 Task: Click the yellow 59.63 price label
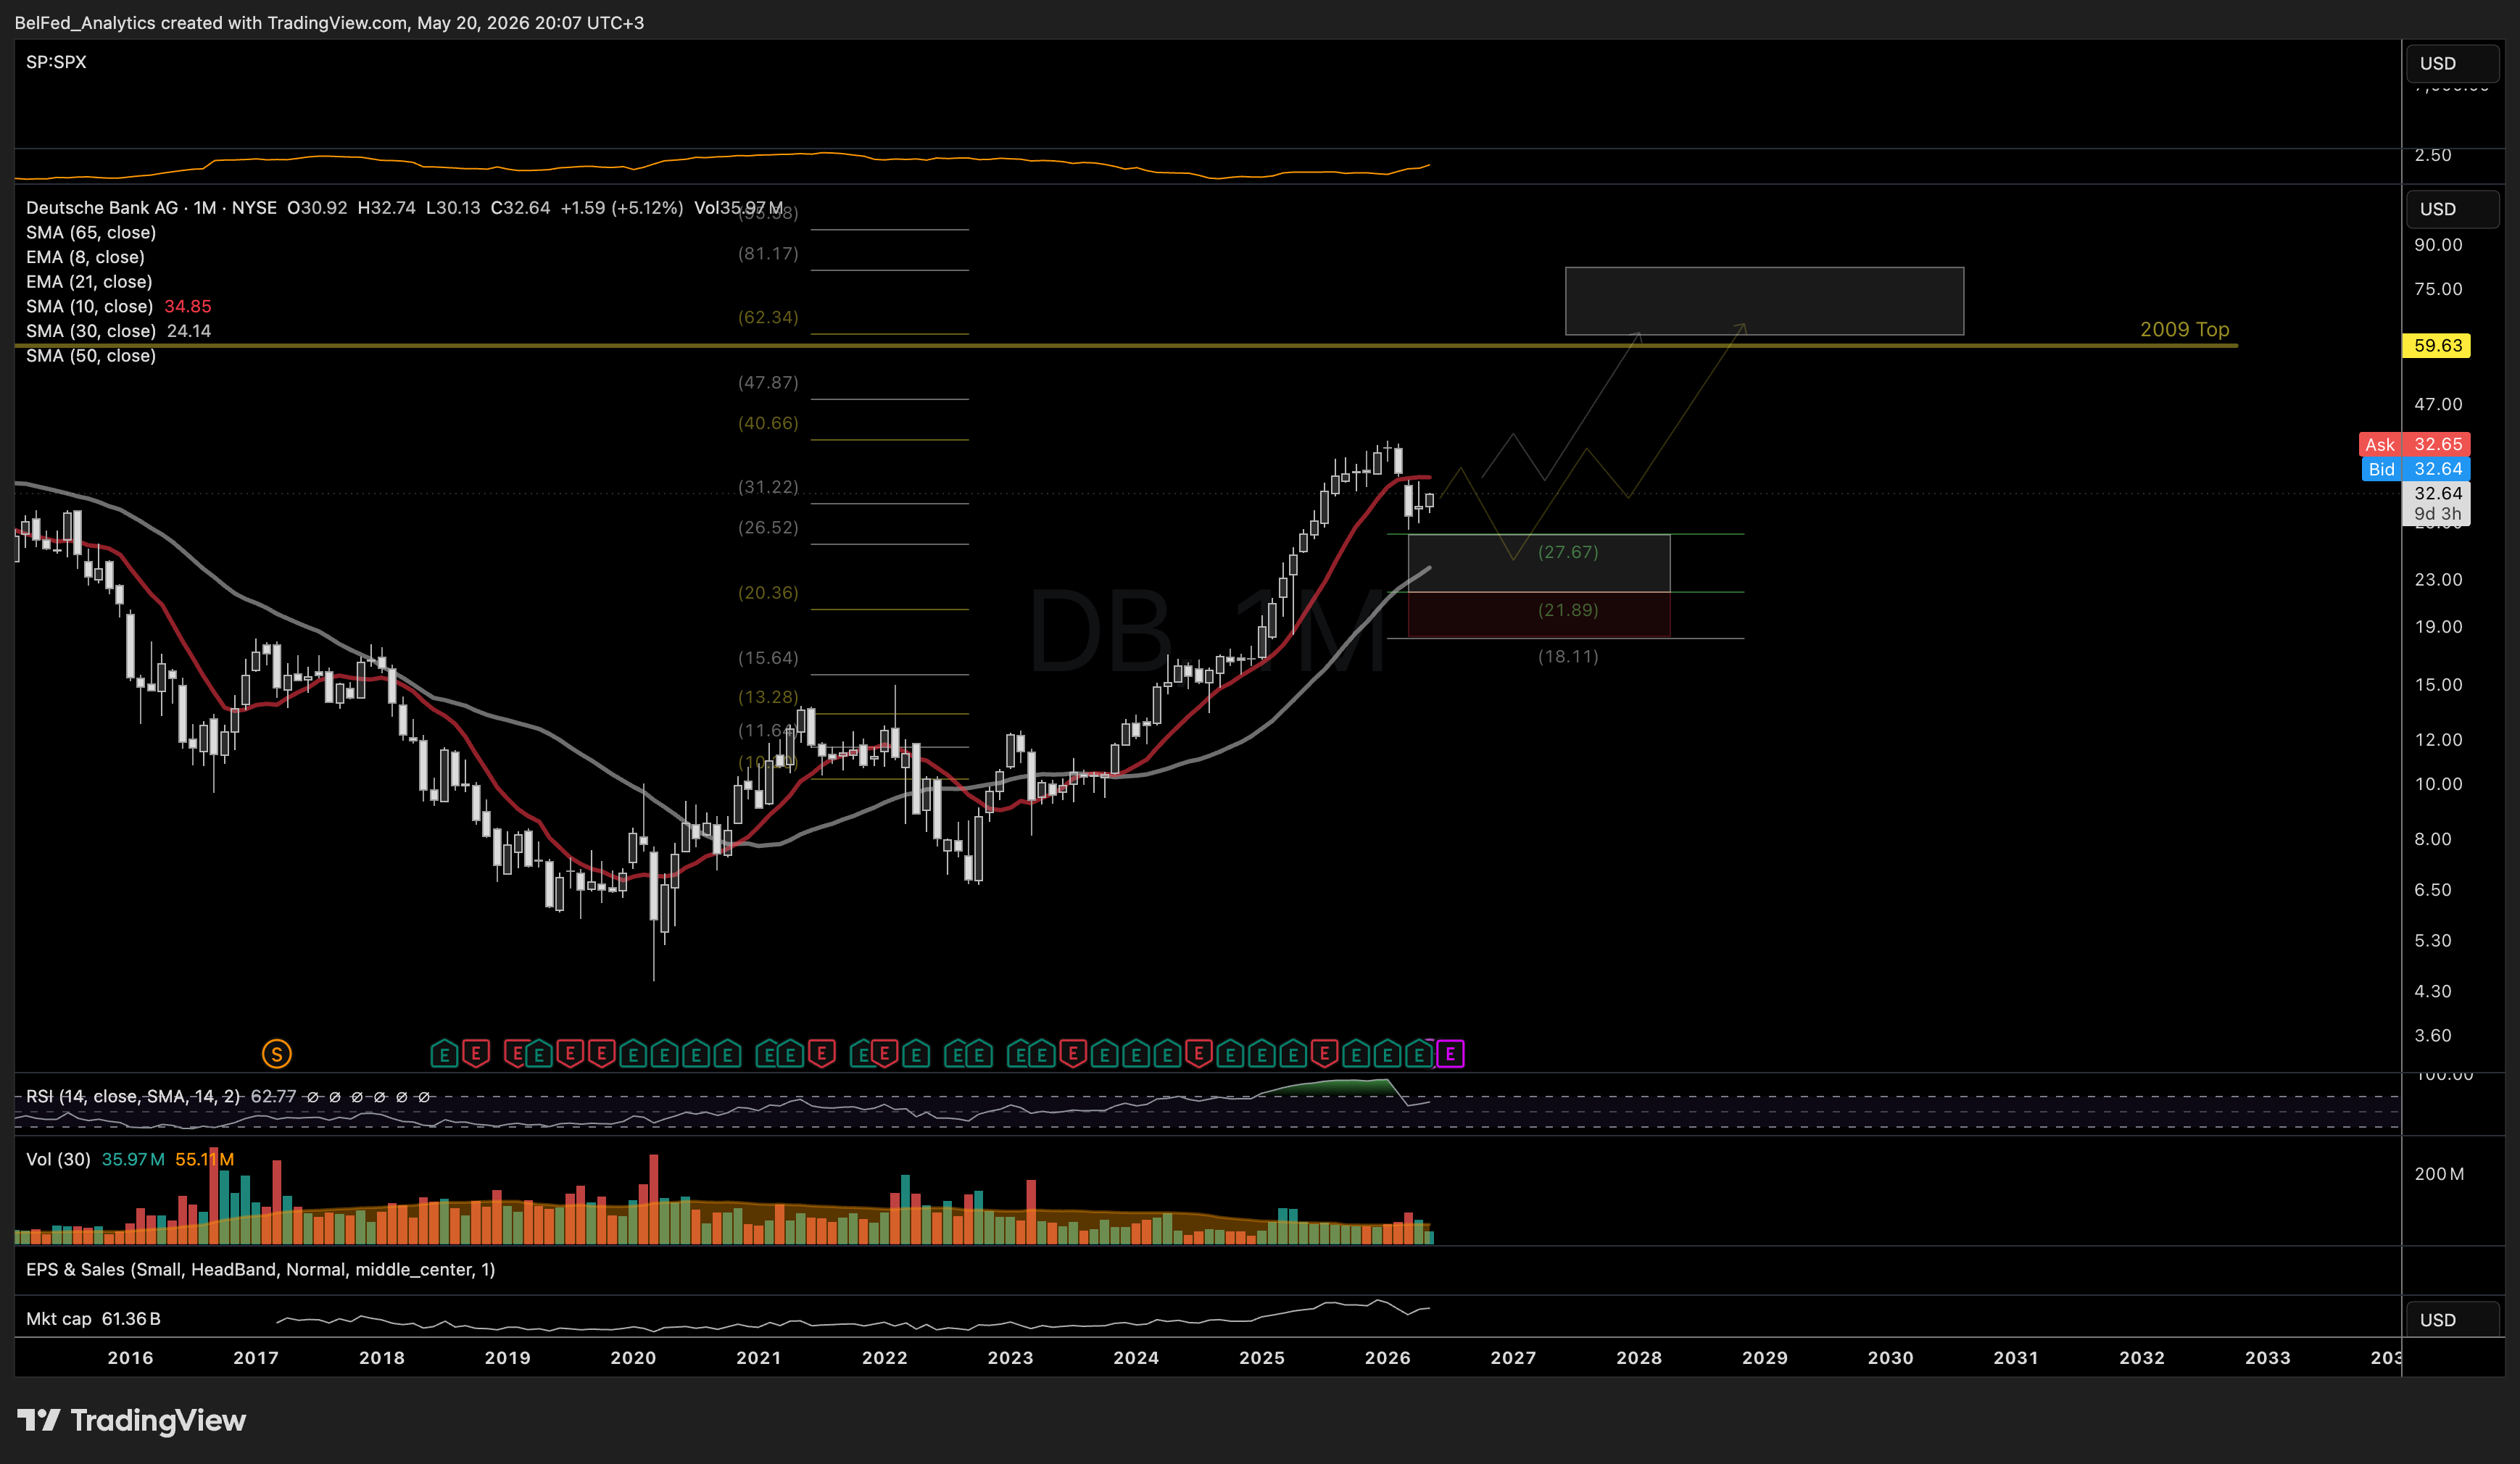tap(2436, 345)
